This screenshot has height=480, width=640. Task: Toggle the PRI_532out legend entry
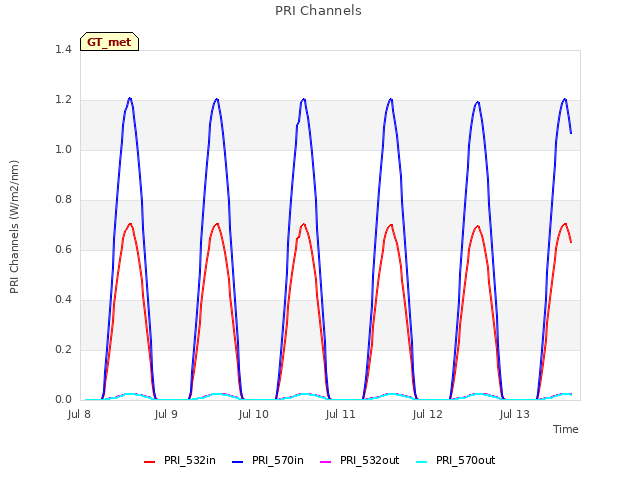tap(360, 461)
